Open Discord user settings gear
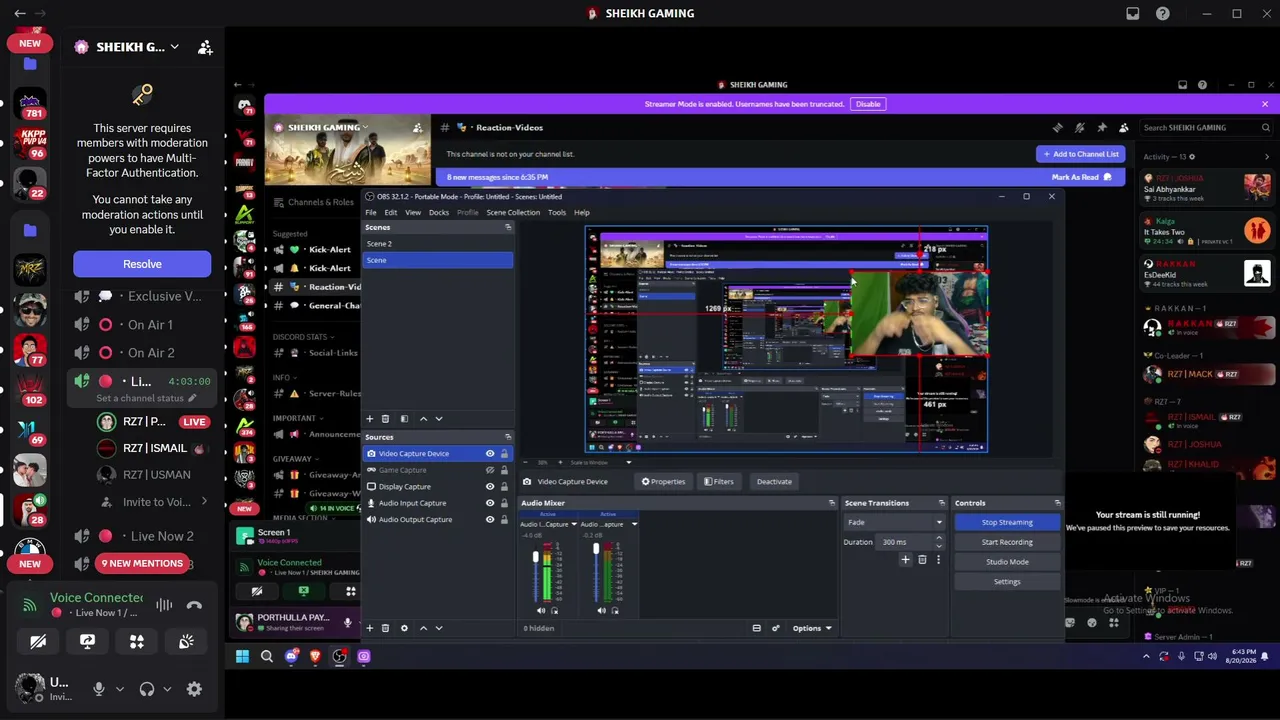 194,689
